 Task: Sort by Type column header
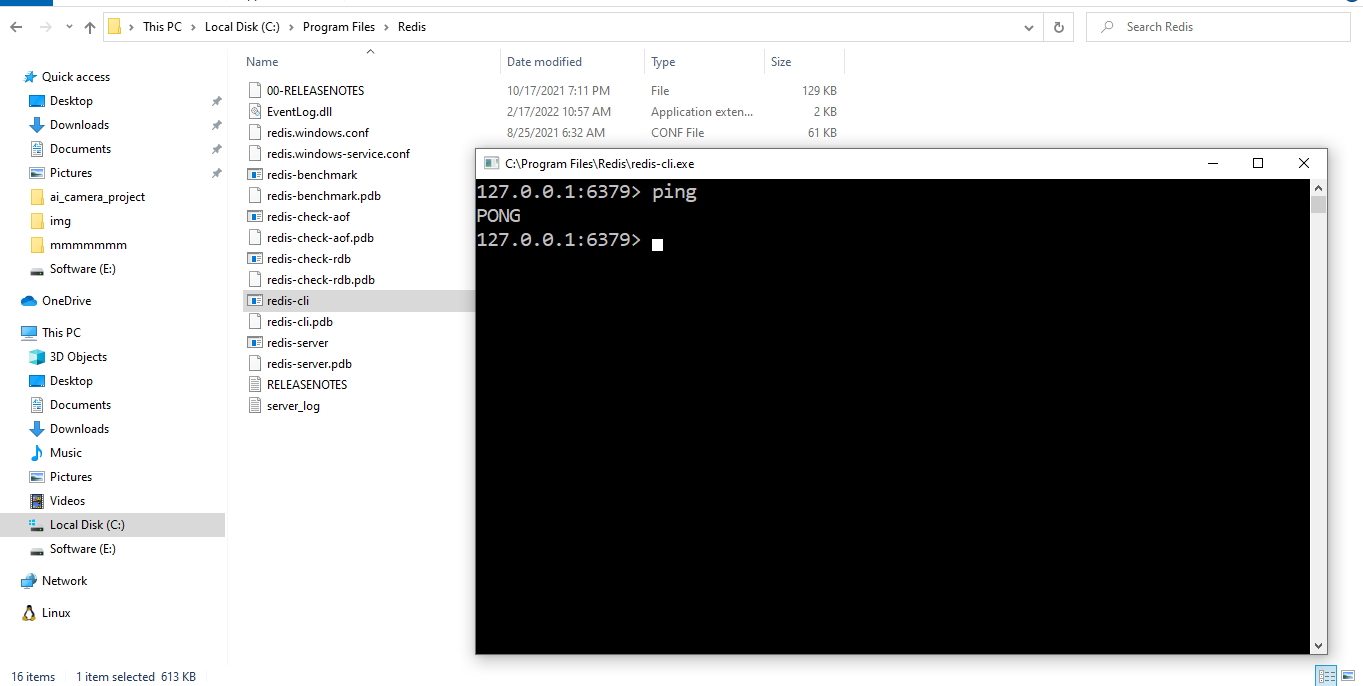coord(663,62)
